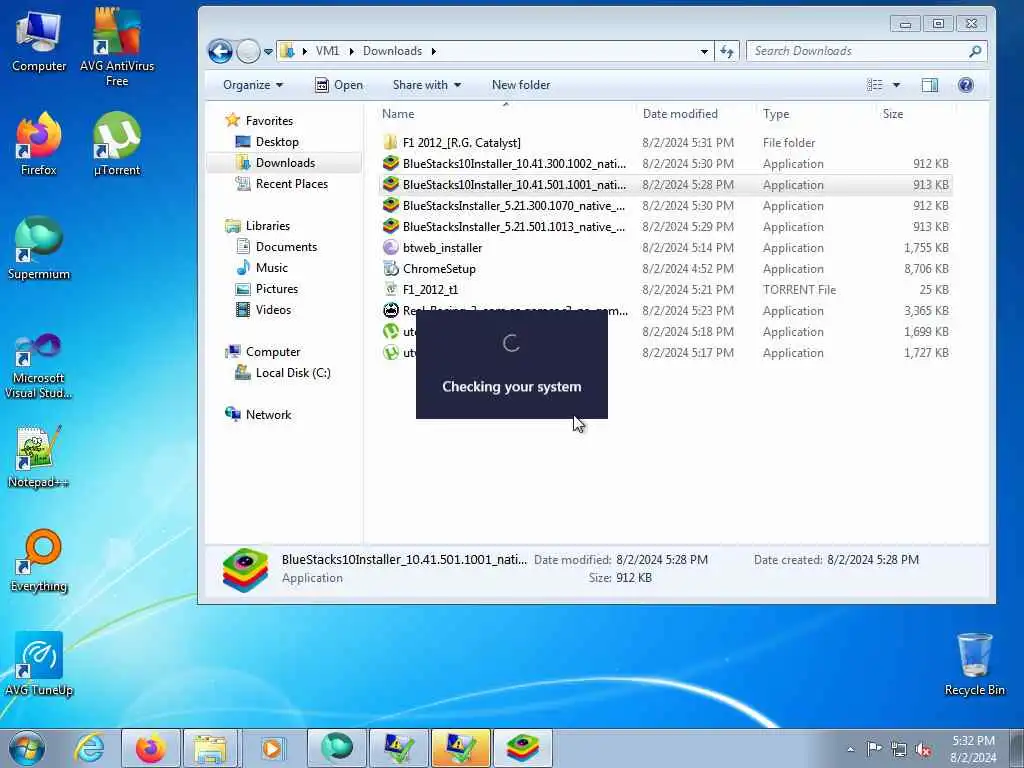This screenshot has height=768, width=1024.
Task: Open the Recycle Bin
Action: (974, 664)
